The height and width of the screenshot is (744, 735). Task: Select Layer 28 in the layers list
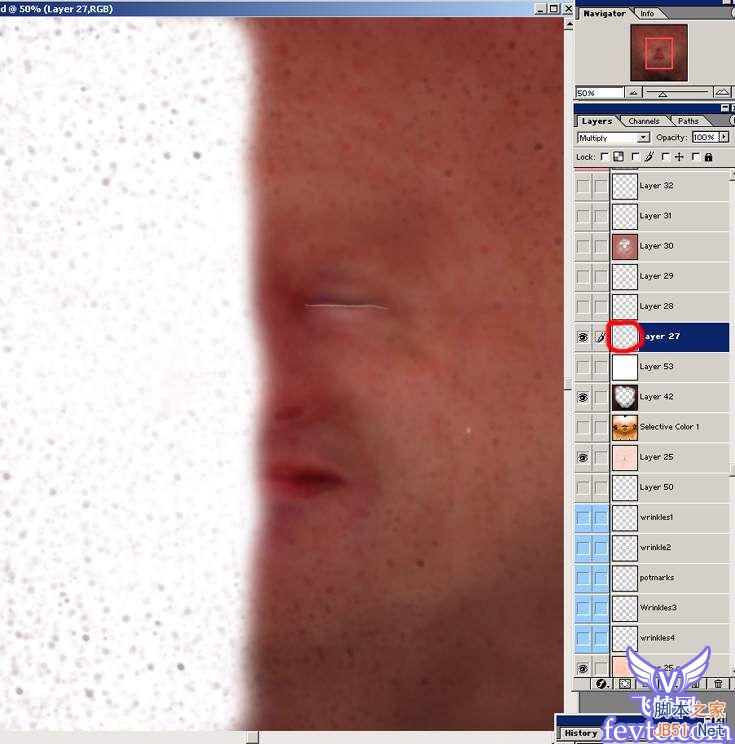(x=670, y=307)
